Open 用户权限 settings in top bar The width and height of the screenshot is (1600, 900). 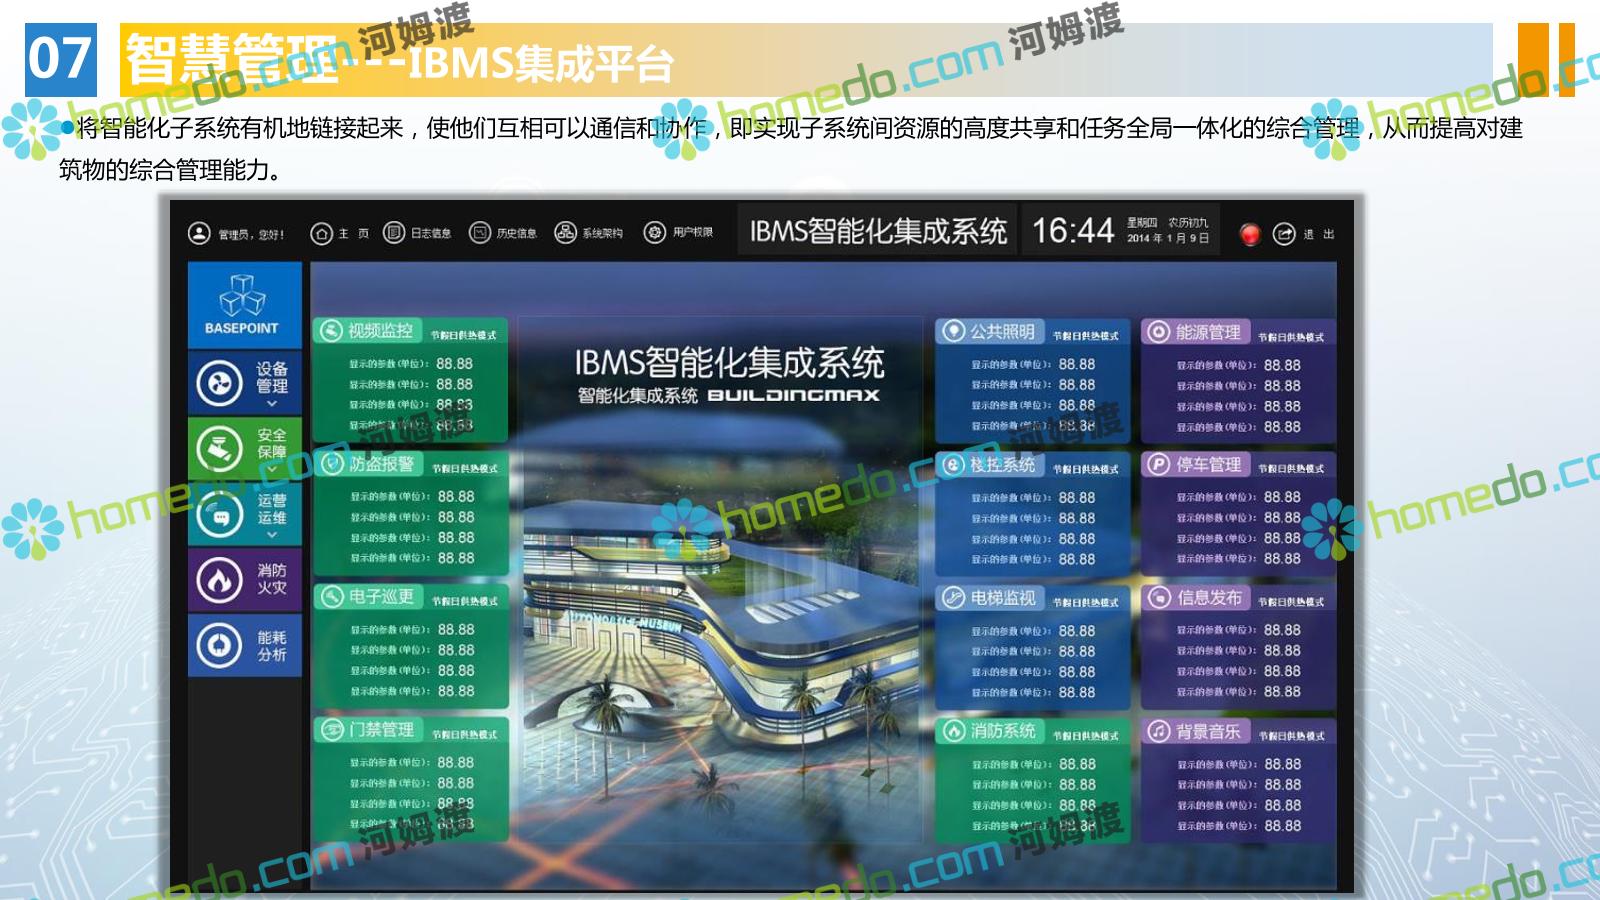coord(679,234)
